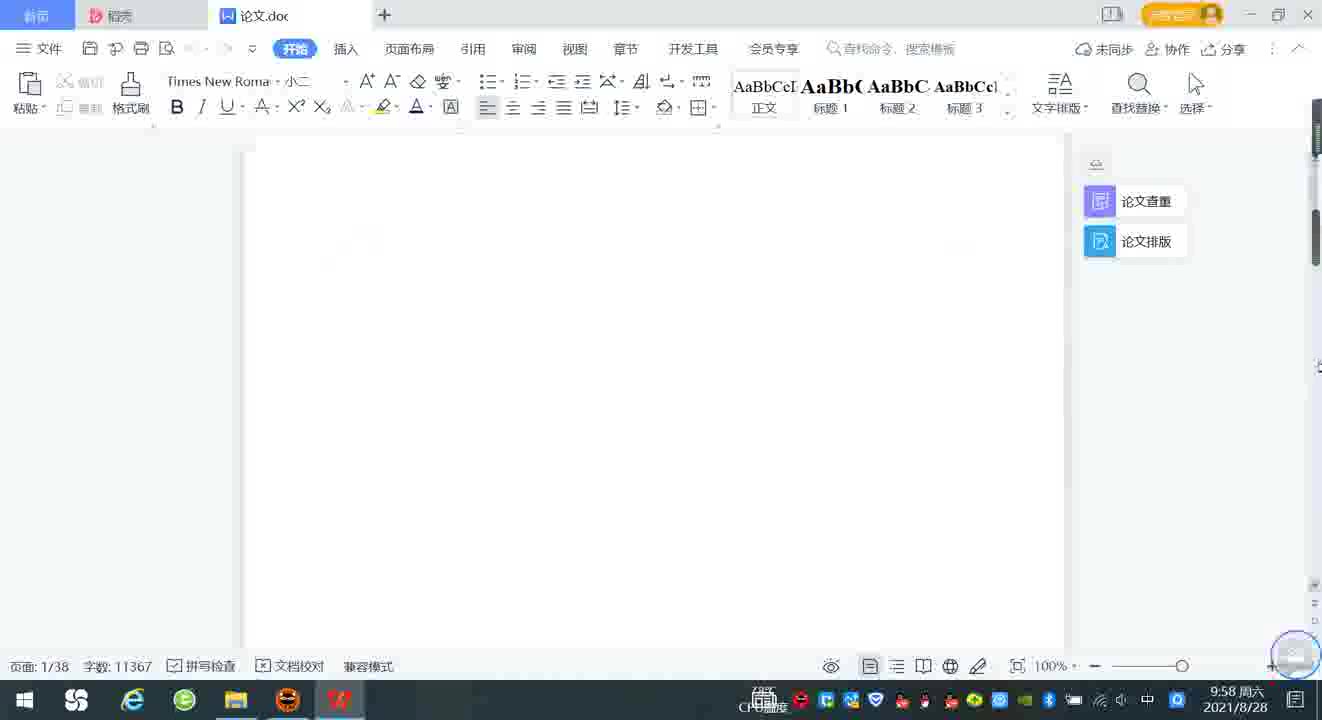Switch to the 审阅 tab
Image resolution: width=1322 pixels, height=720 pixels.
point(524,48)
